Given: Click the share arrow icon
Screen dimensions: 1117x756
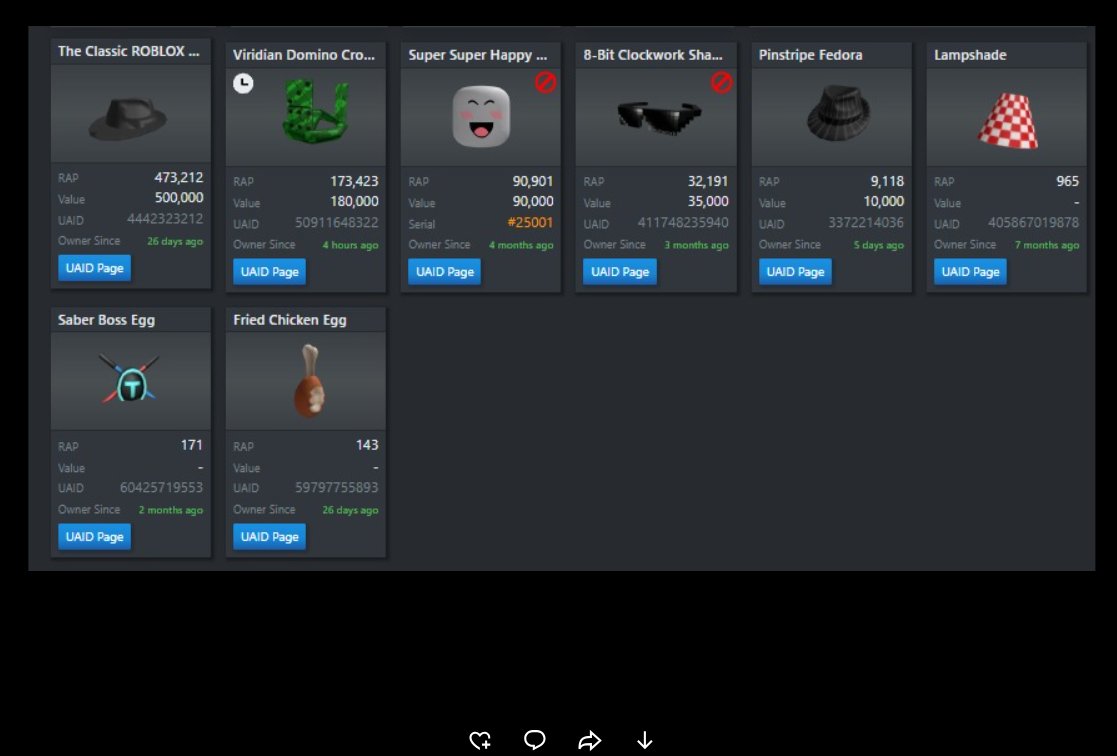Looking at the screenshot, I should (x=590, y=740).
